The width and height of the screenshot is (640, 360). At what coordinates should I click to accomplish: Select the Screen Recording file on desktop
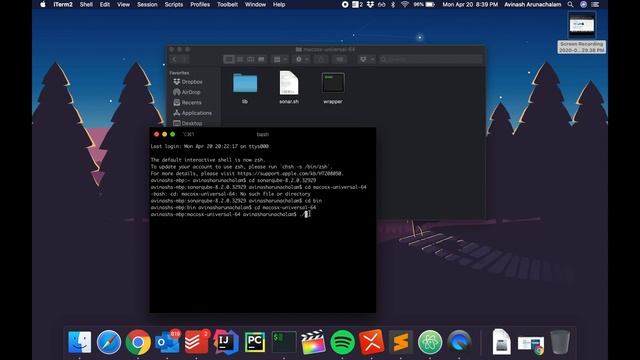[x=582, y=32]
